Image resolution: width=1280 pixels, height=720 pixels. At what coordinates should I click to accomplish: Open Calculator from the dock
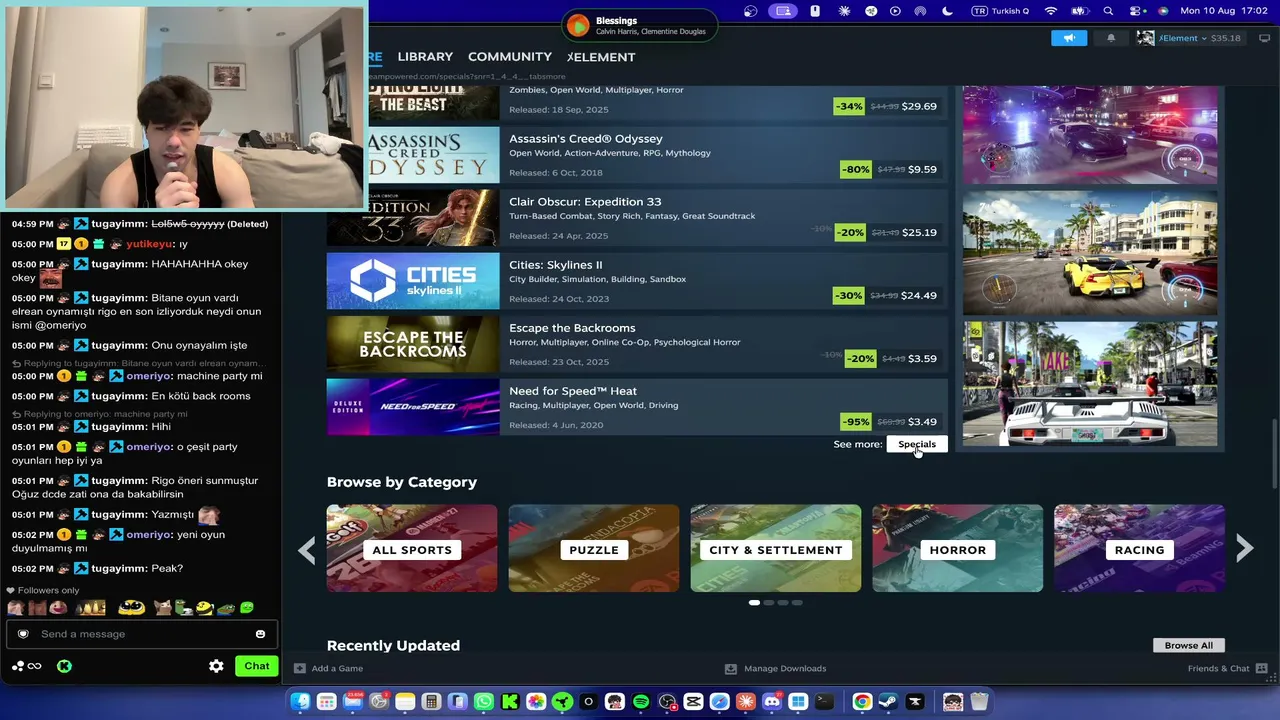[431, 702]
